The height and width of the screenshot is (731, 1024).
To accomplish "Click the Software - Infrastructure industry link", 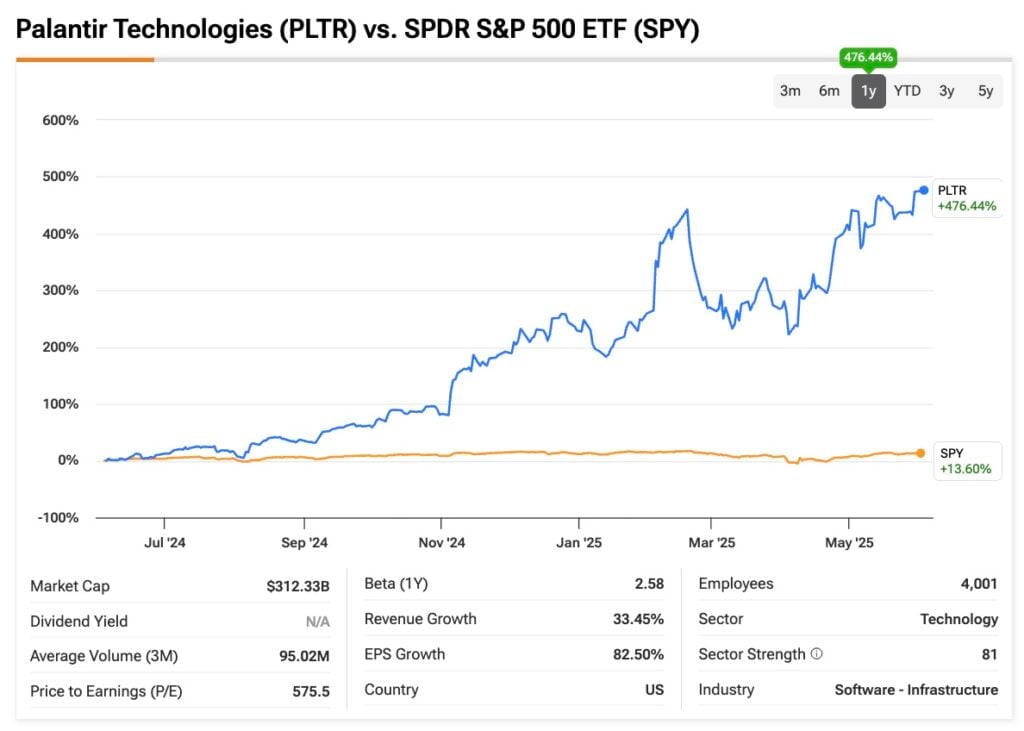I will point(916,690).
